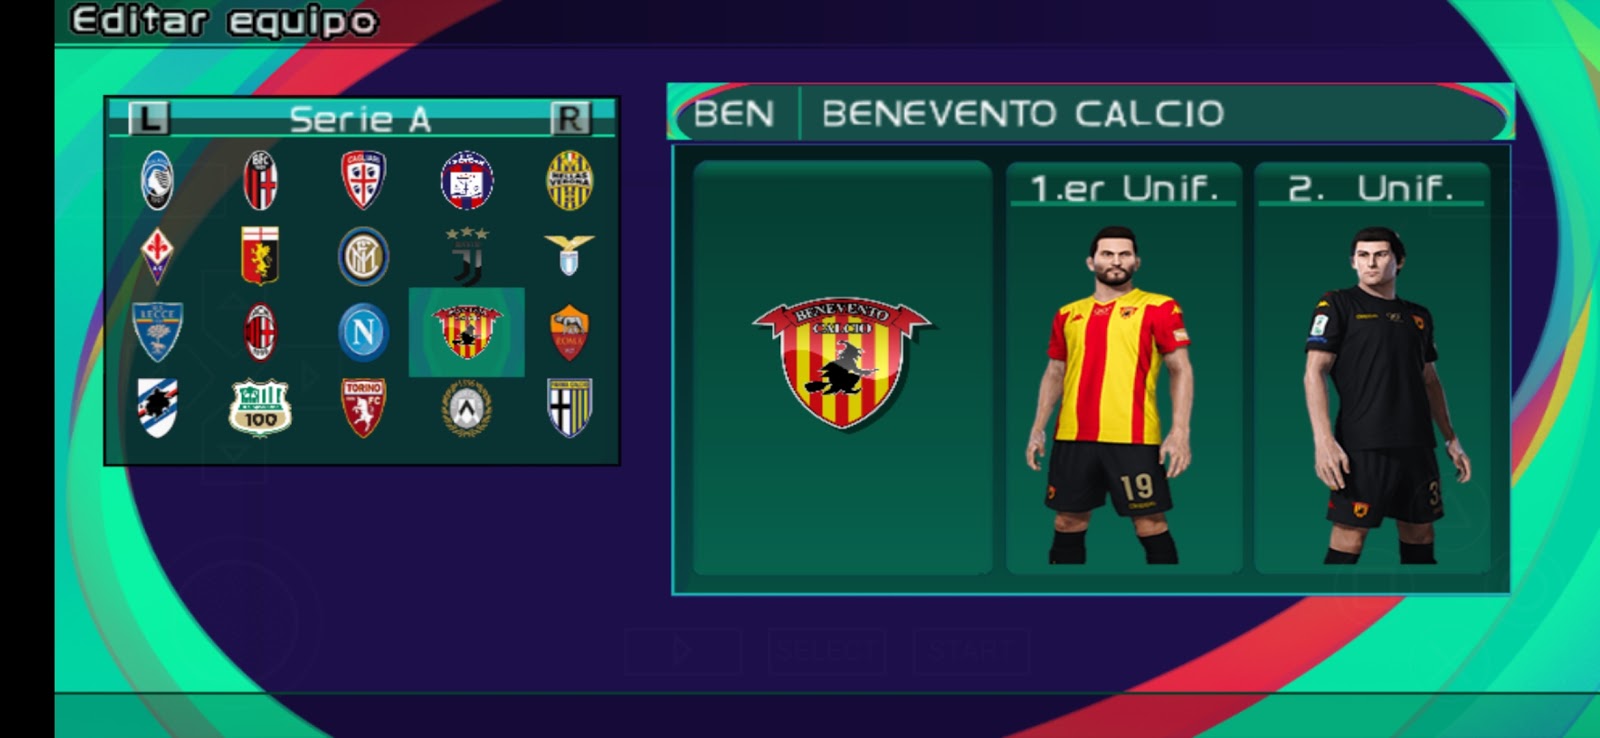Click the large Benevento emblem panel

[x=842, y=368]
